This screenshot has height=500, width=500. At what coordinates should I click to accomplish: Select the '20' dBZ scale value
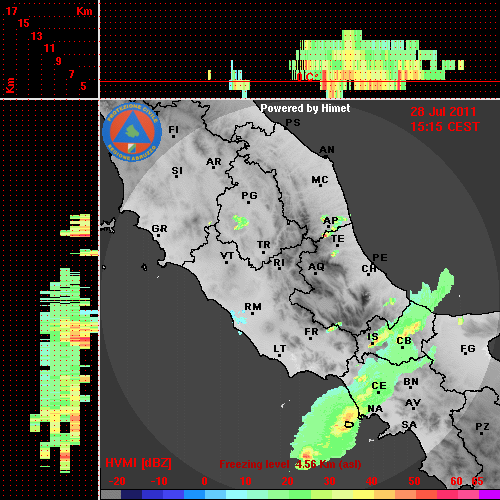(x=288, y=481)
